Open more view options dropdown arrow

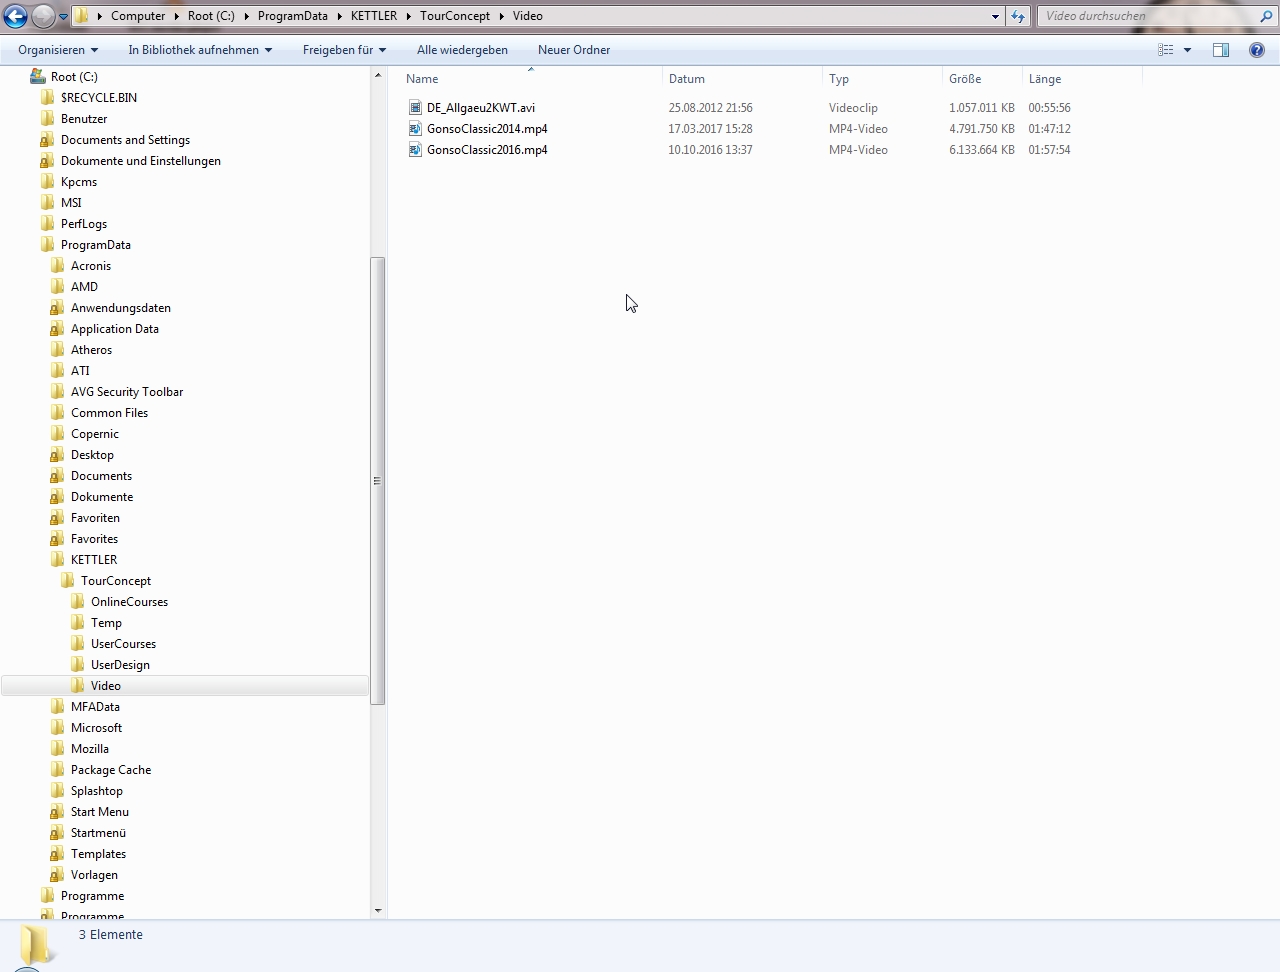point(1187,50)
